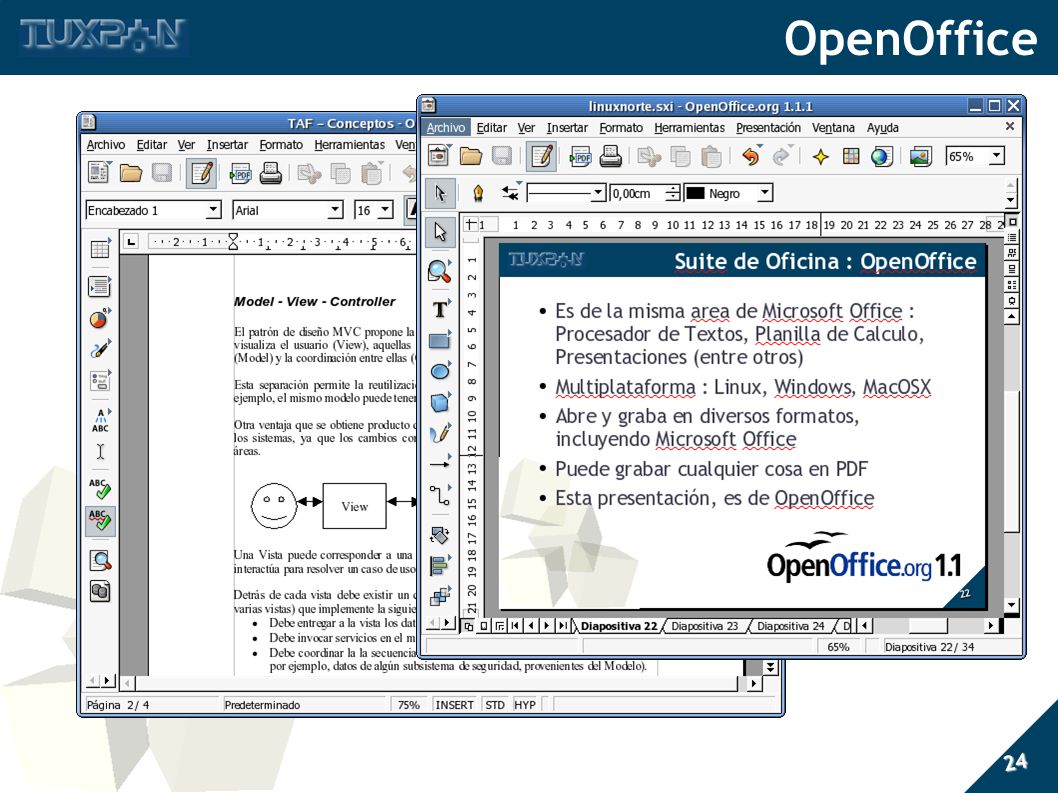Toggle INSERT mode in Writer status bar
Image resolution: width=1058 pixels, height=793 pixels.
click(x=454, y=705)
